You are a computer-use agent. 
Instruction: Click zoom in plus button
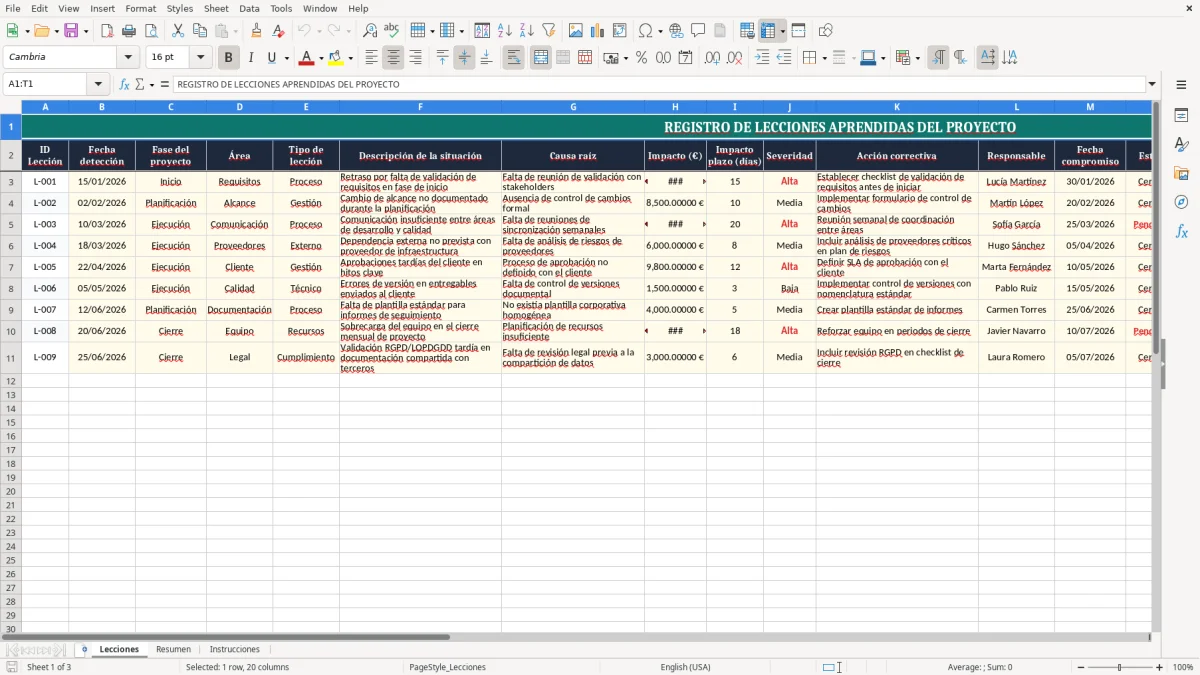tap(1160, 667)
